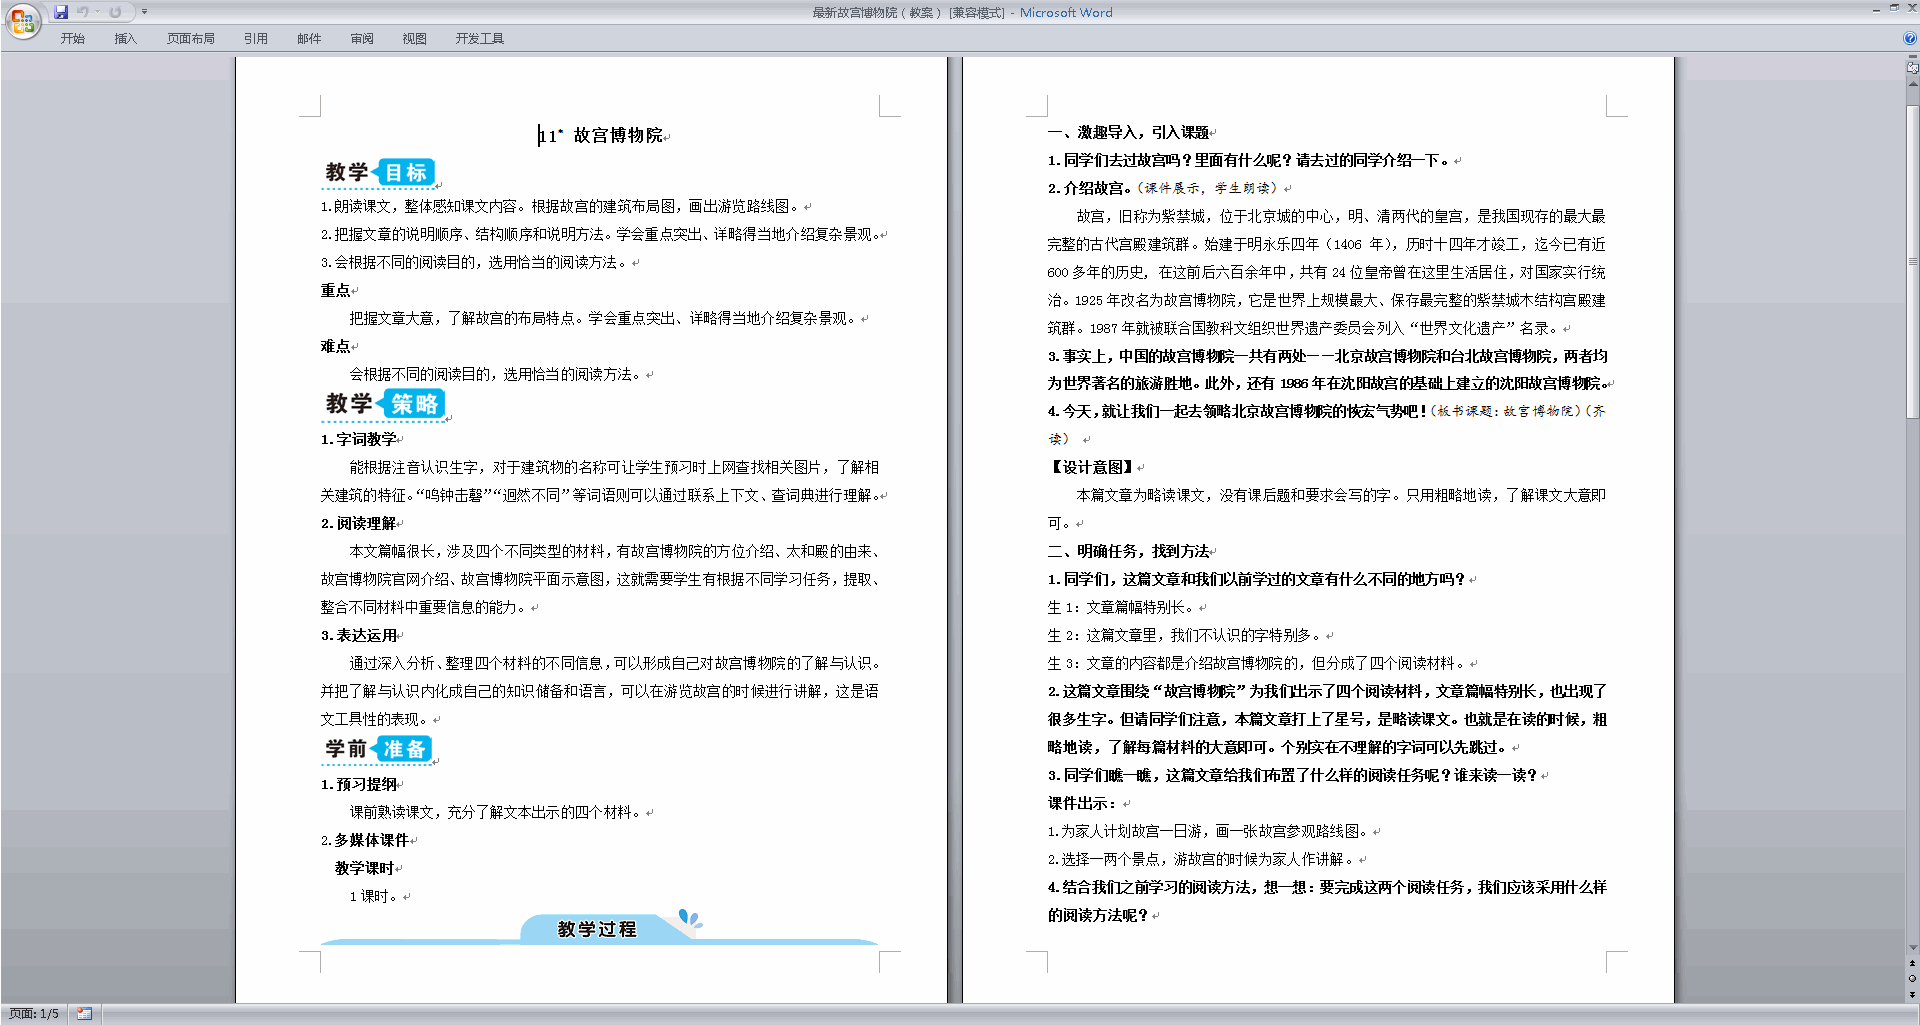Click the line 生2：这篇文章里，我们不认识的字特别多。

[x=1184, y=635]
